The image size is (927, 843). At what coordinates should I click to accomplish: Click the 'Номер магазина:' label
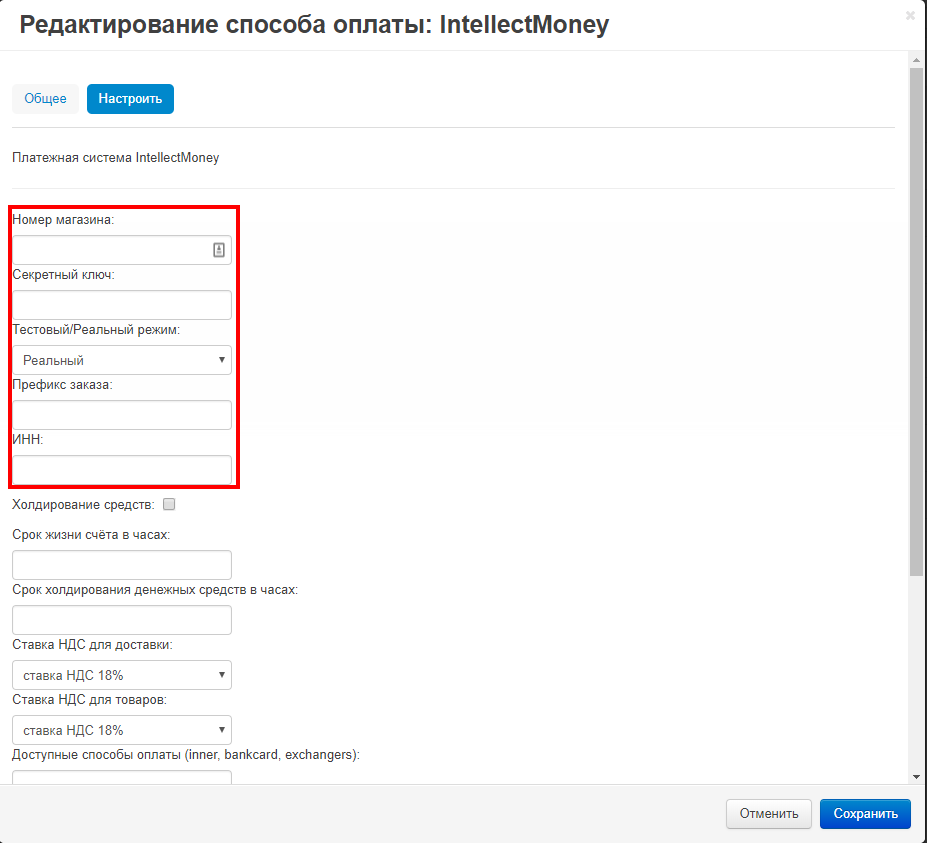point(63,220)
